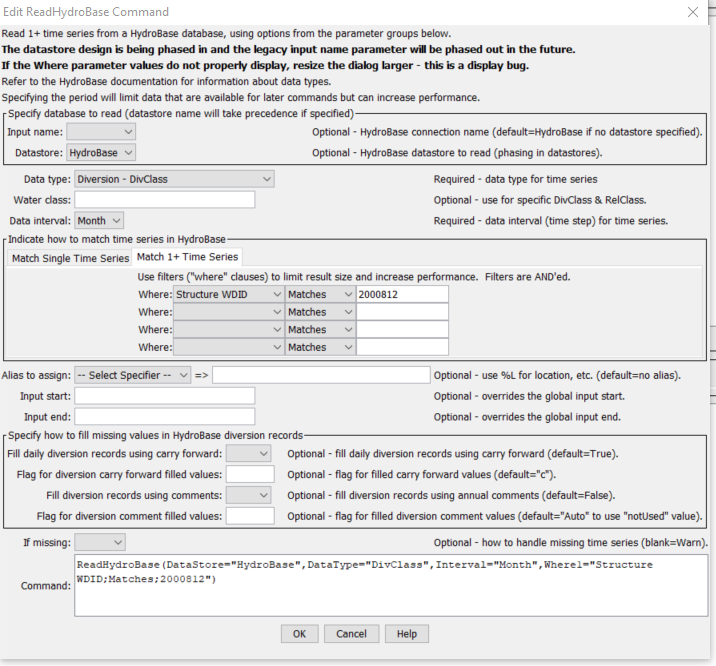The height and width of the screenshot is (666, 716).
Task: Close the Edit ReadHydroBase Command dialog
Action: click(693, 12)
